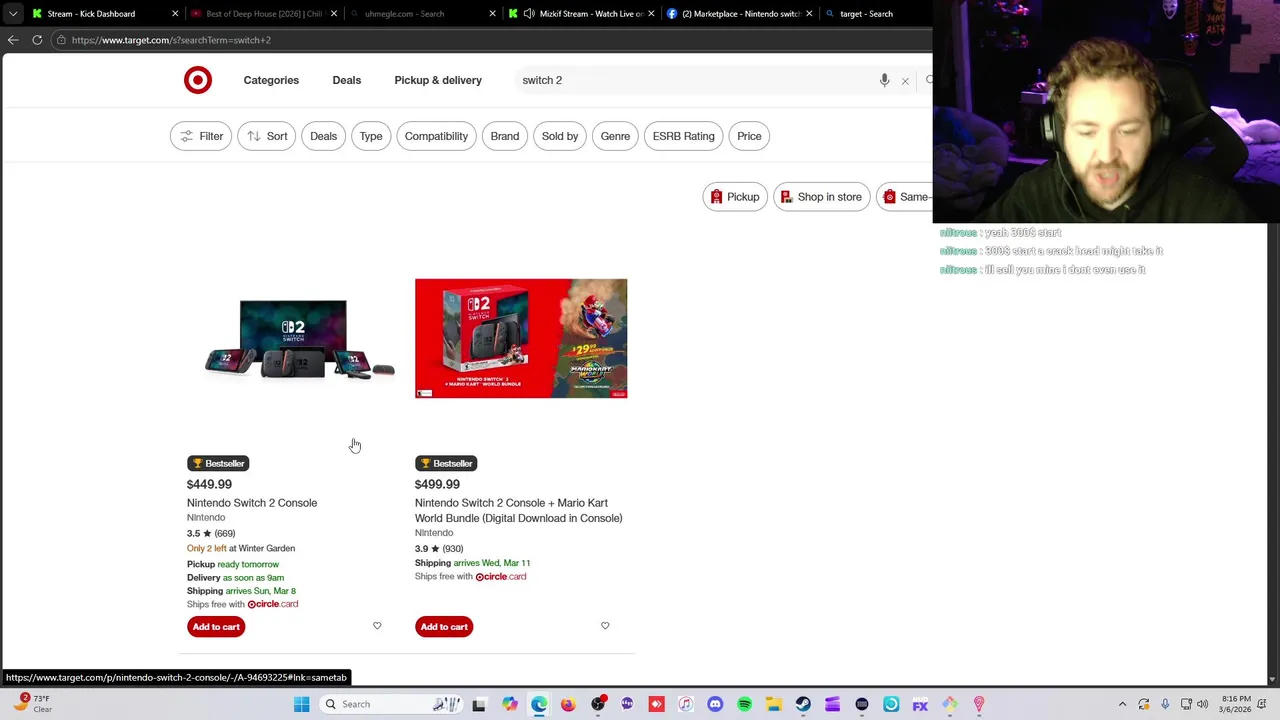
Task: Open Discord from taskbar
Action: pyautogui.click(x=715, y=704)
